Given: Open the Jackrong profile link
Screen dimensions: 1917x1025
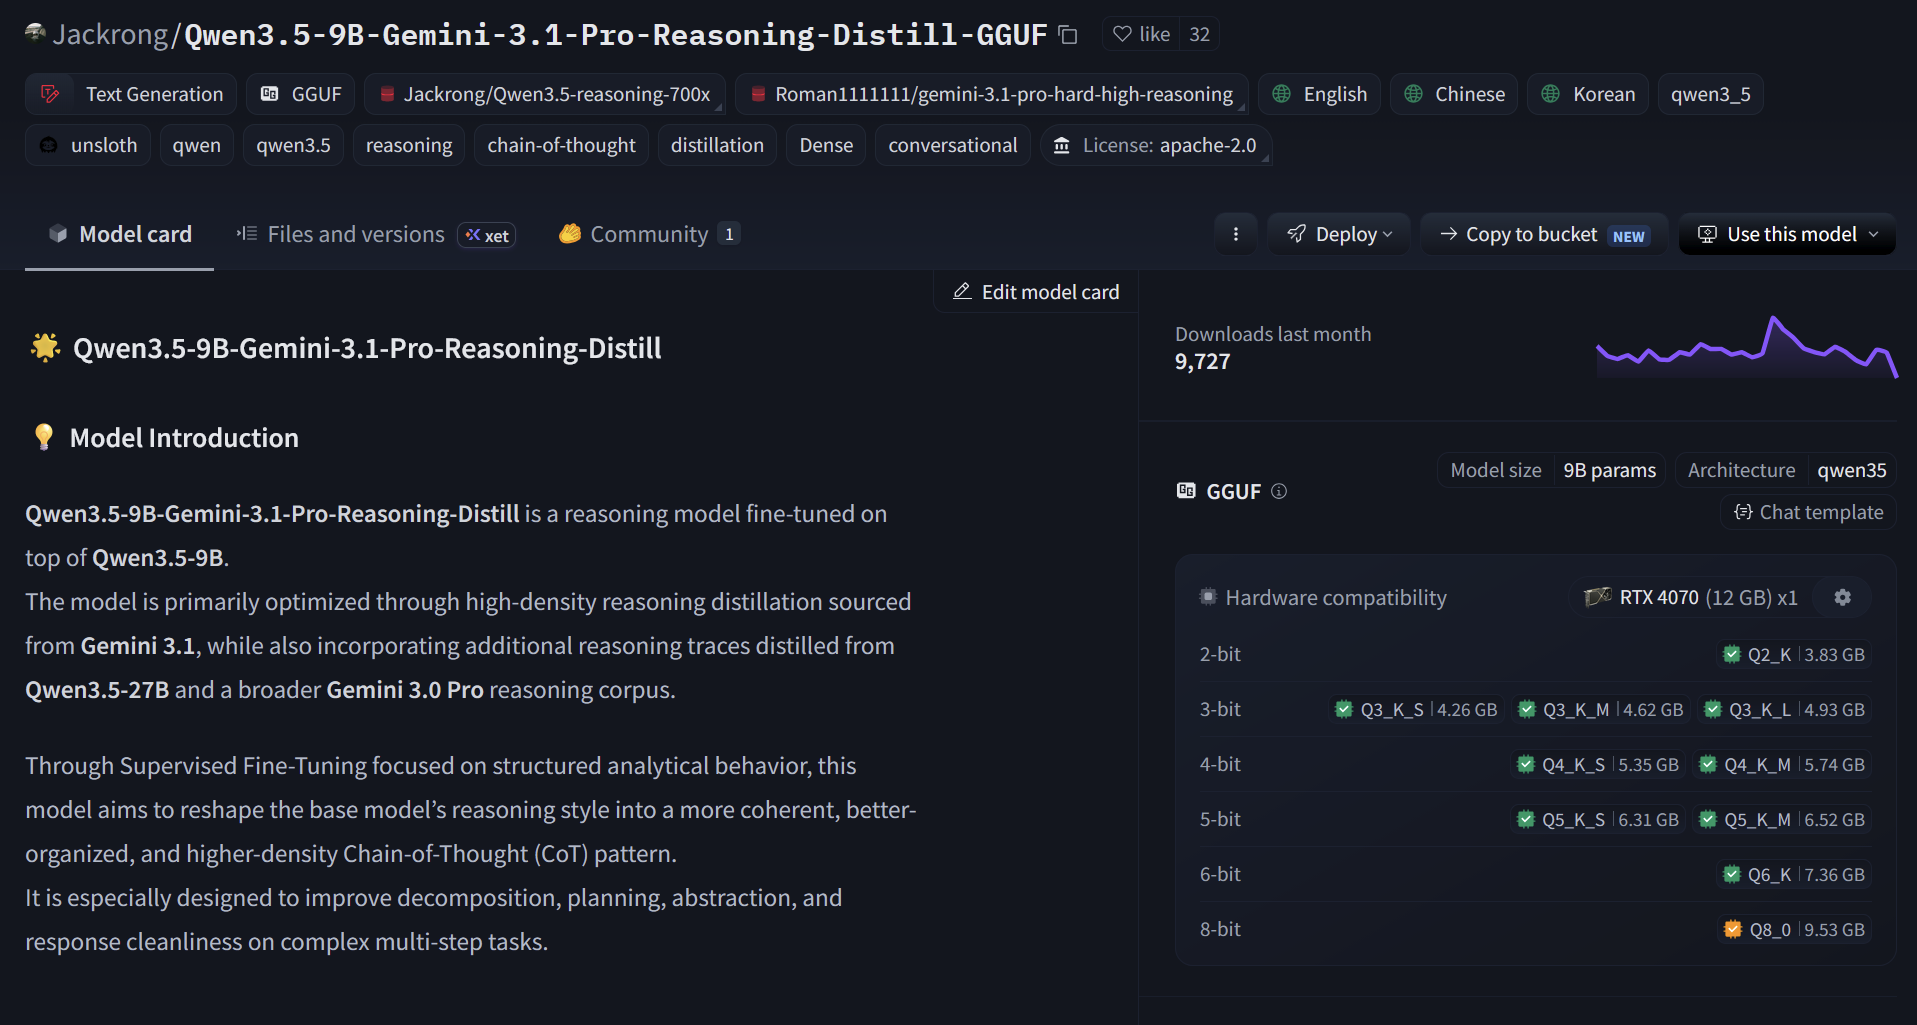Looking at the screenshot, I should click(x=110, y=34).
